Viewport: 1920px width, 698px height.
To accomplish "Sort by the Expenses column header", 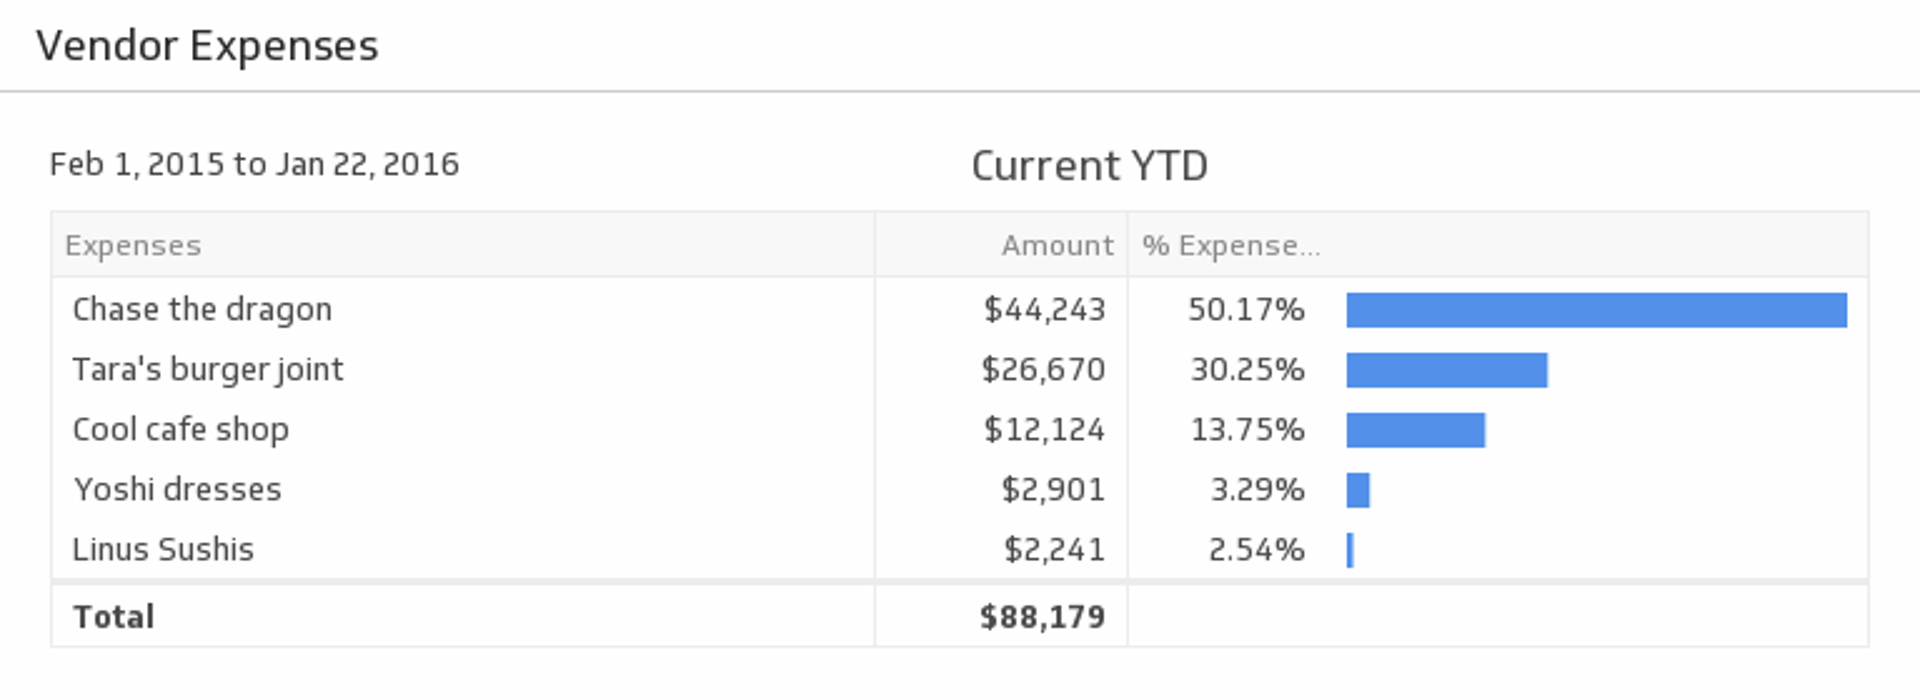I will (133, 246).
